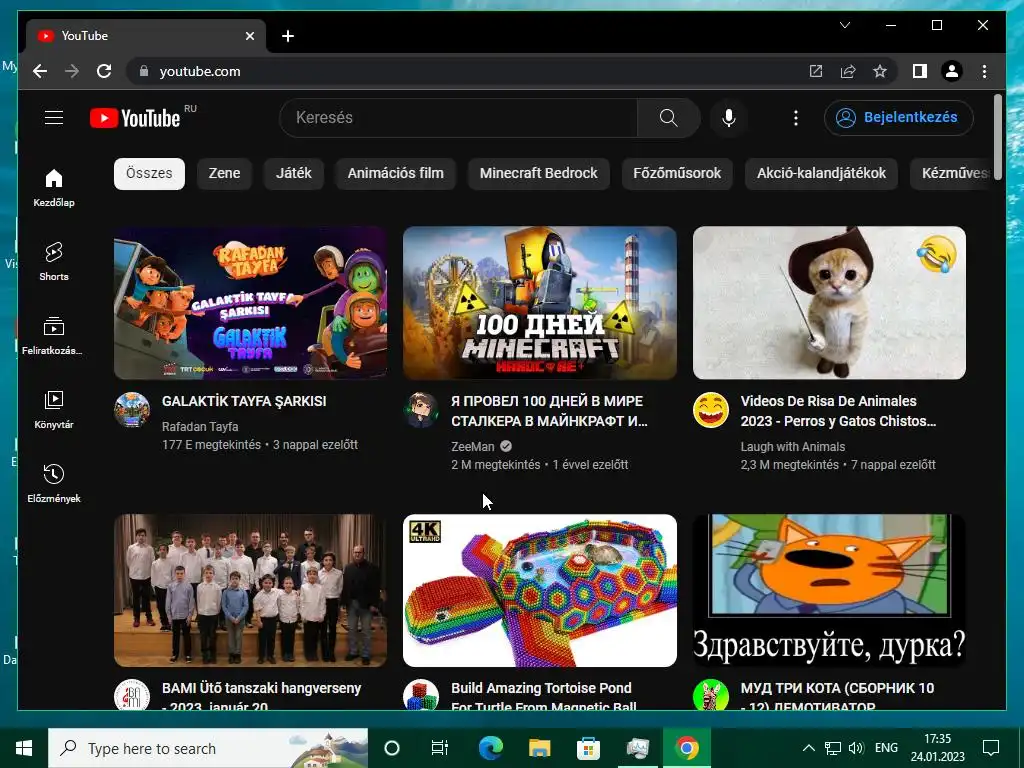Click Я ПРОВЕЛ 100 ДНЕЙ video title
Screen dimensions: 1024x768
point(549,411)
